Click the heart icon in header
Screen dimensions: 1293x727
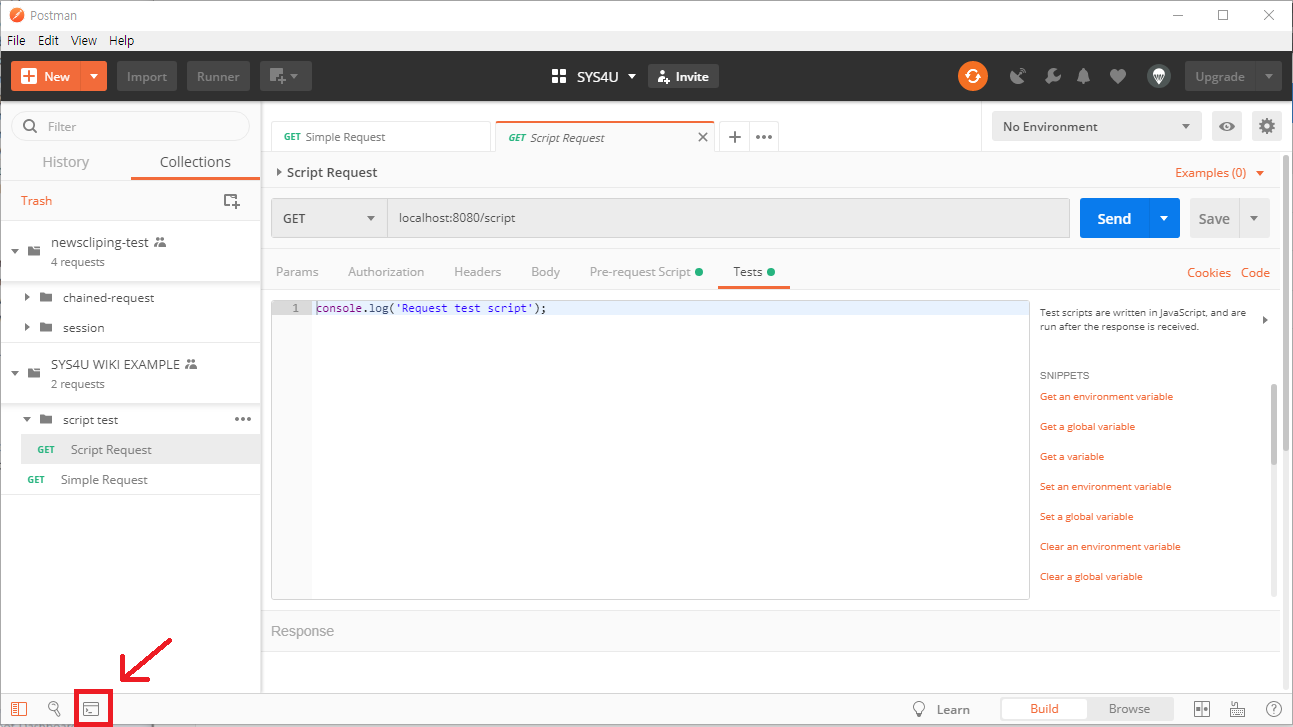click(1118, 76)
